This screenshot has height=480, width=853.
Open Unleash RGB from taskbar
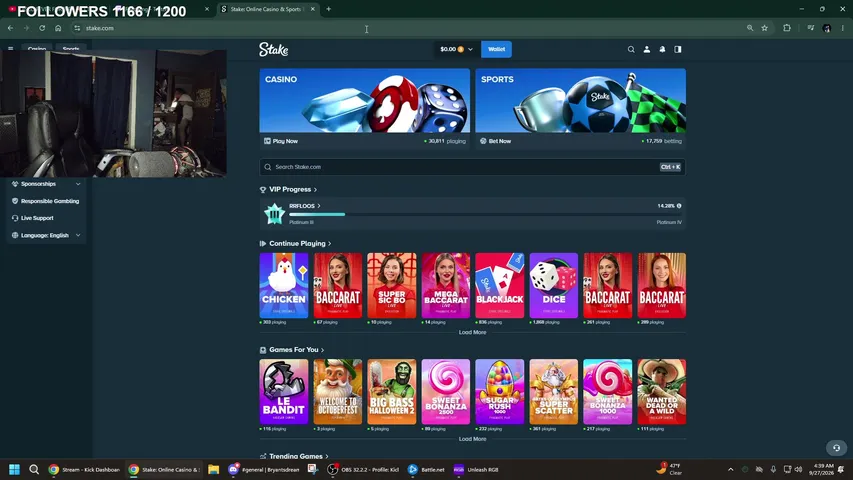477,470
